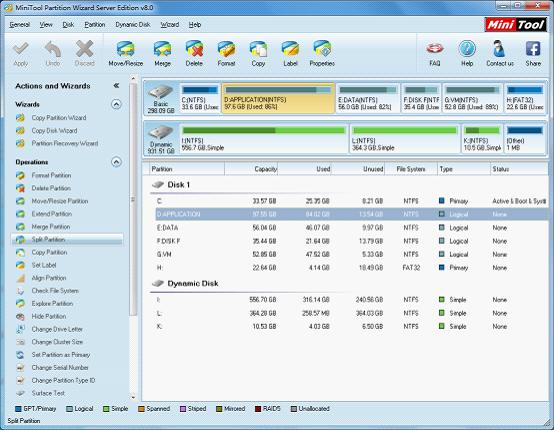Click the Format toolbar icon

pyautogui.click(x=226, y=53)
